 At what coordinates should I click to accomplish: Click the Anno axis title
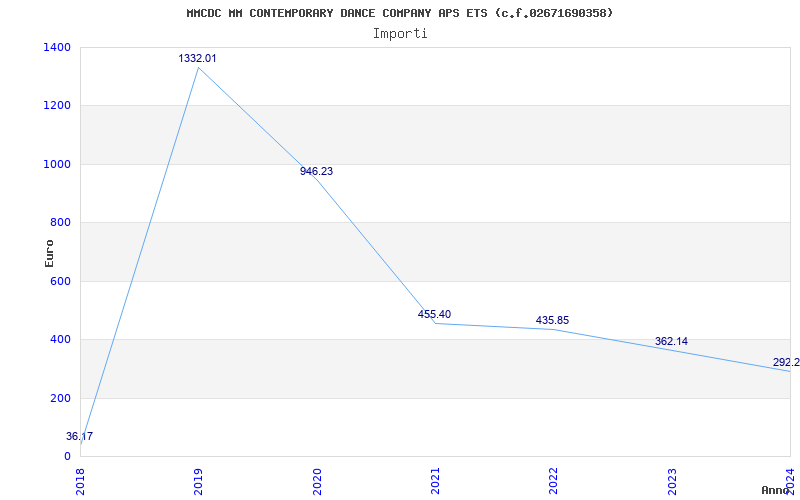click(x=775, y=490)
